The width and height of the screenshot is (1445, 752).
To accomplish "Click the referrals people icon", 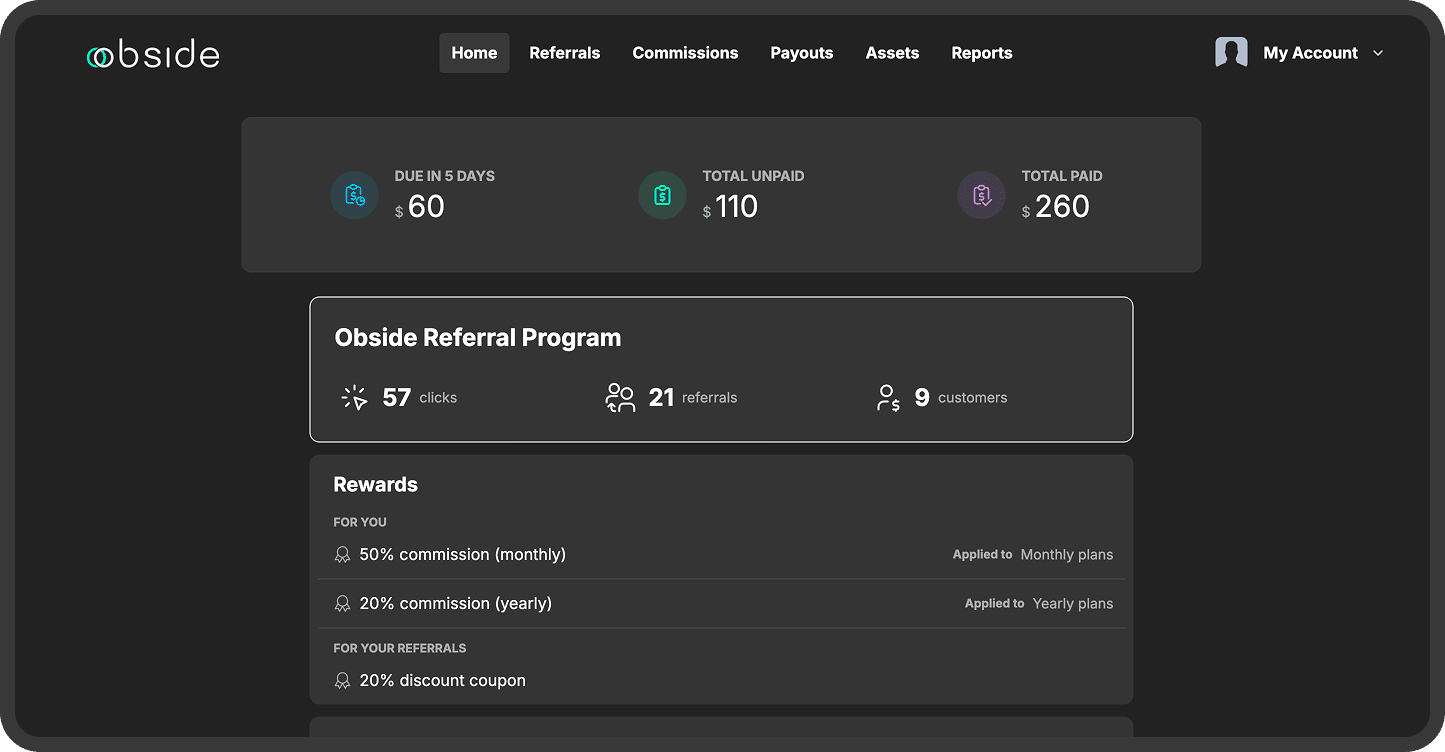I will [620, 397].
